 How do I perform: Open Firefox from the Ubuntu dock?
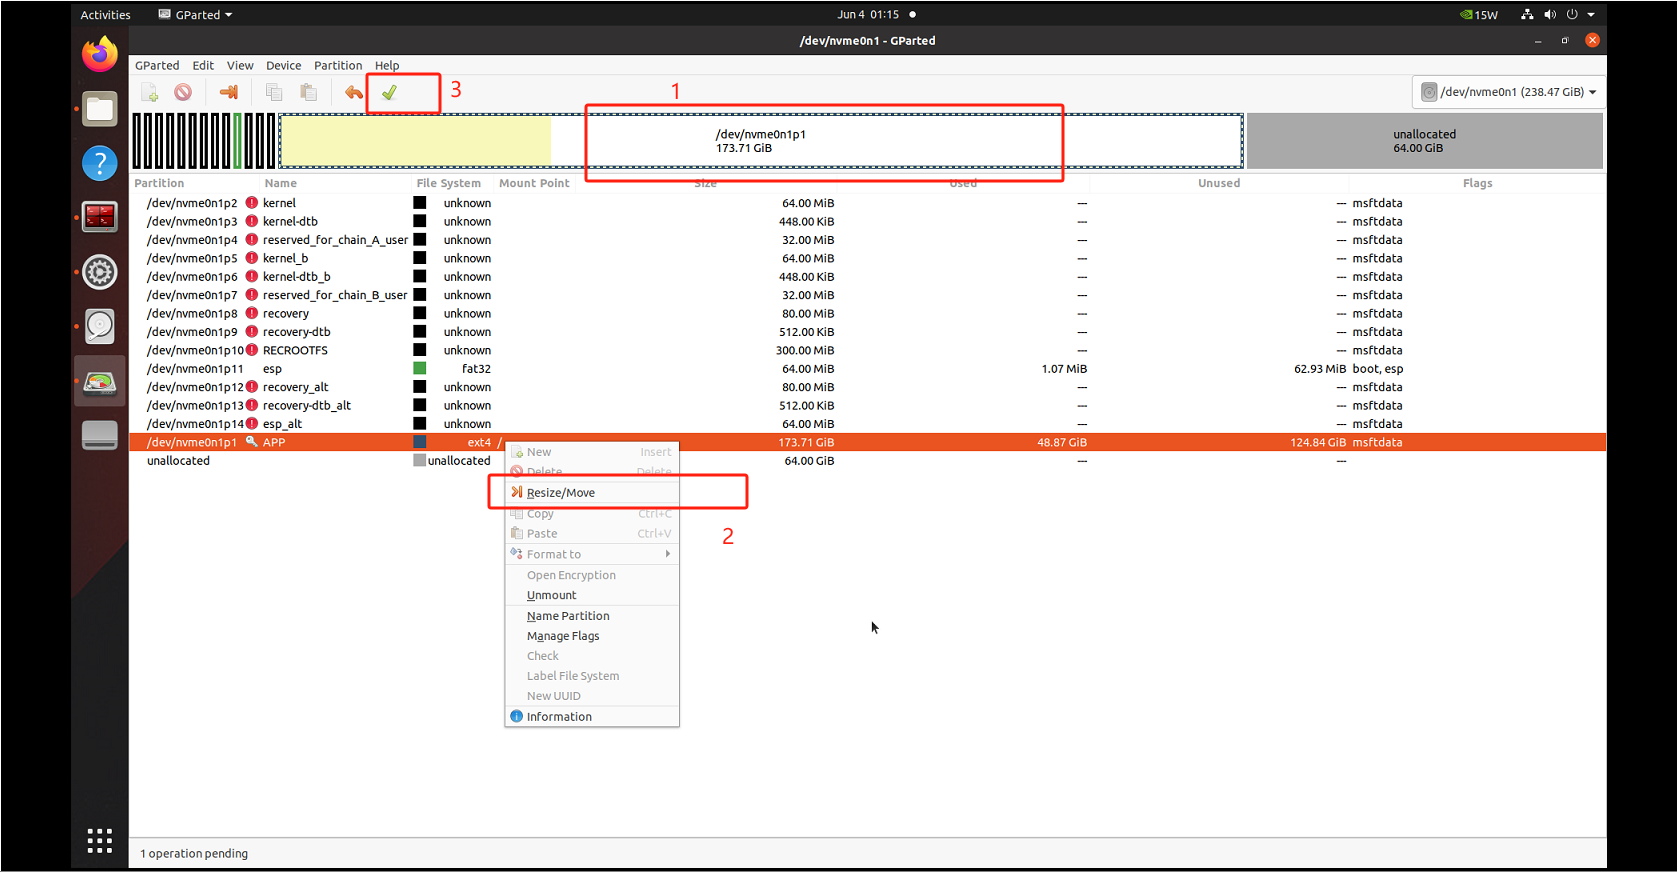click(x=100, y=54)
